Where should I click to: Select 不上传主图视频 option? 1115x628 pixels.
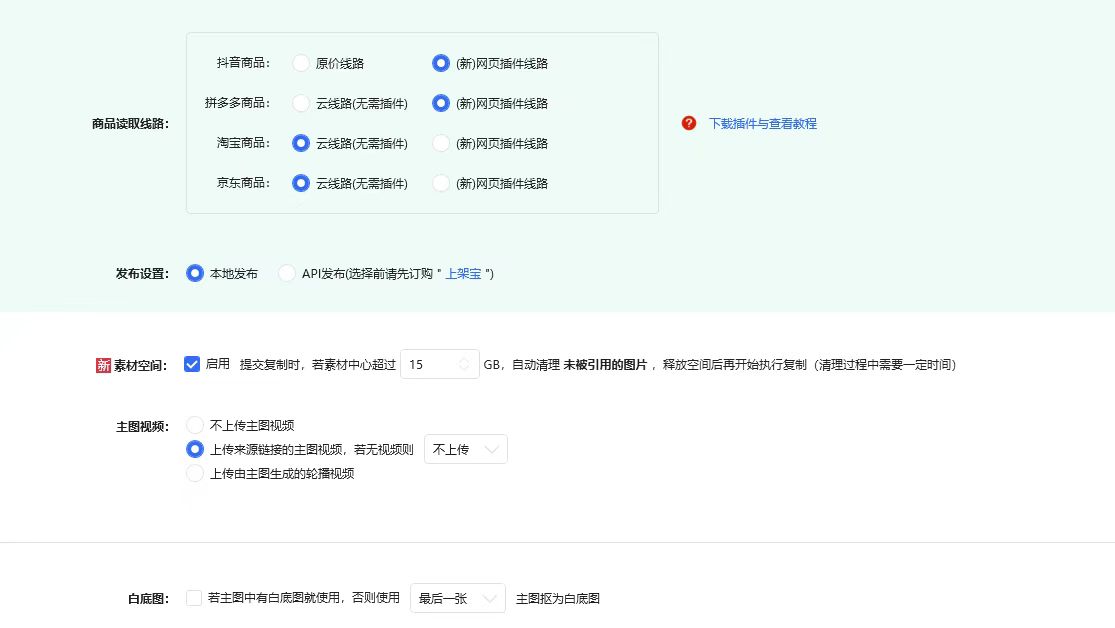[195, 424]
